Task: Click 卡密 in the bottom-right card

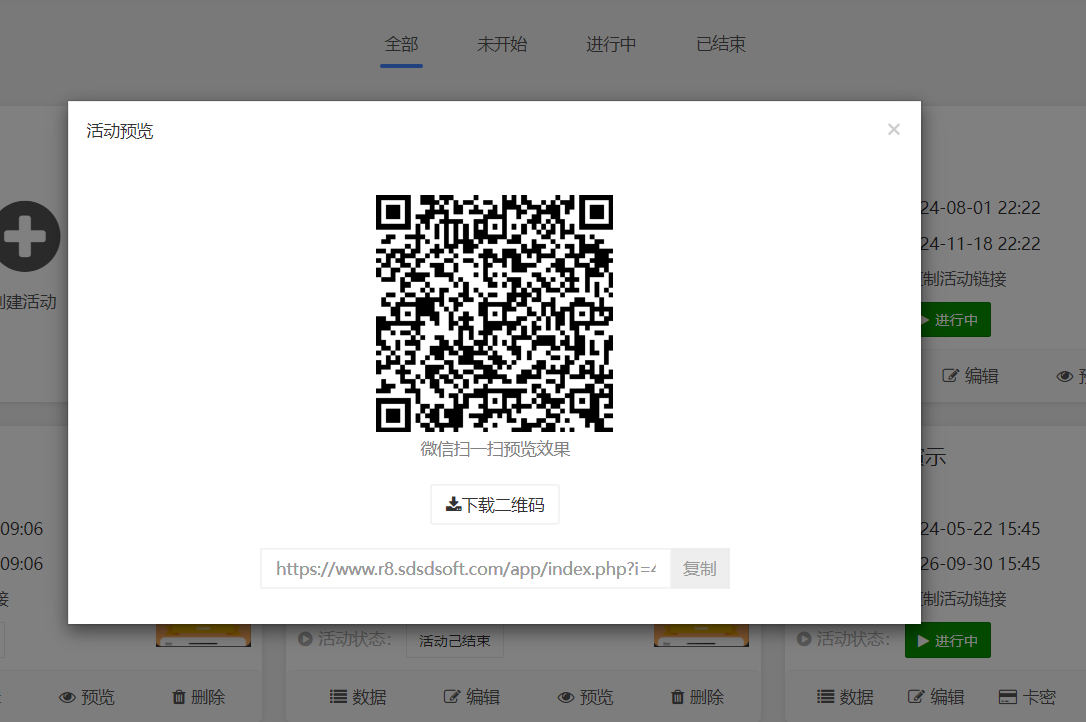Action: tap(1027, 696)
